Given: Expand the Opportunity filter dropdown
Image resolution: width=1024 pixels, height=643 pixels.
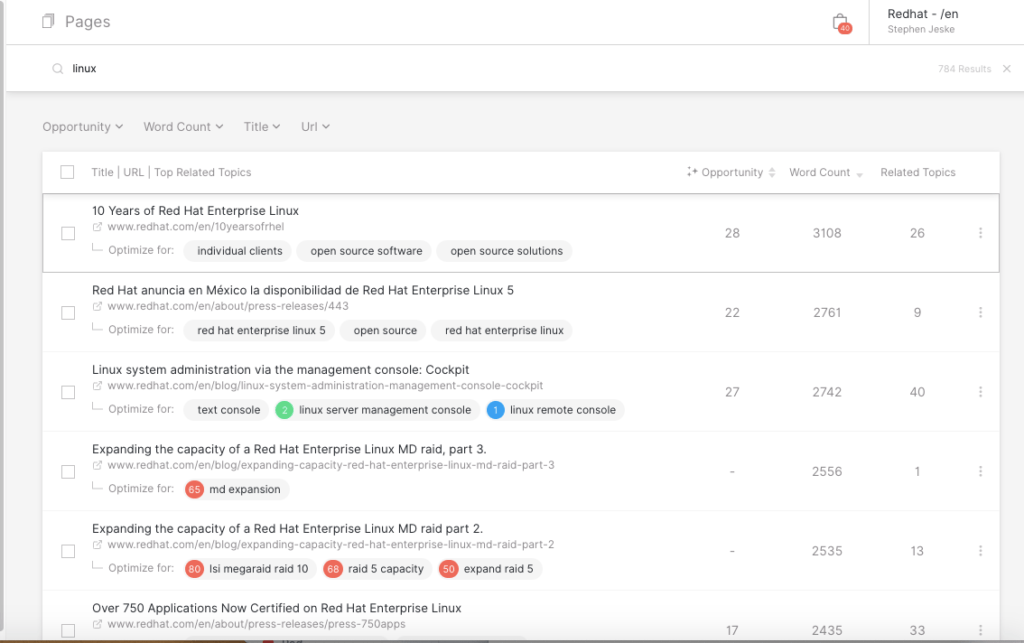Looking at the screenshot, I should [x=82, y=127].
